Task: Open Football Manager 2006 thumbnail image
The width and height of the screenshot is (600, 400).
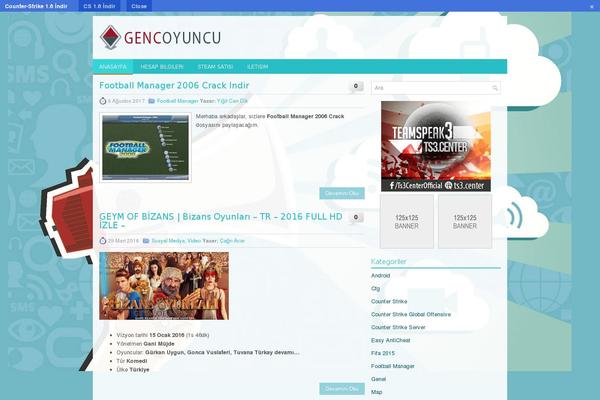Action: point(145,147)
